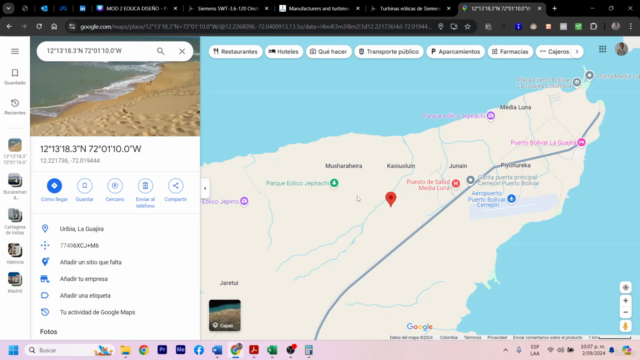
Task: Select the Farmacias filter chip
Action: [x=510, y=51]
